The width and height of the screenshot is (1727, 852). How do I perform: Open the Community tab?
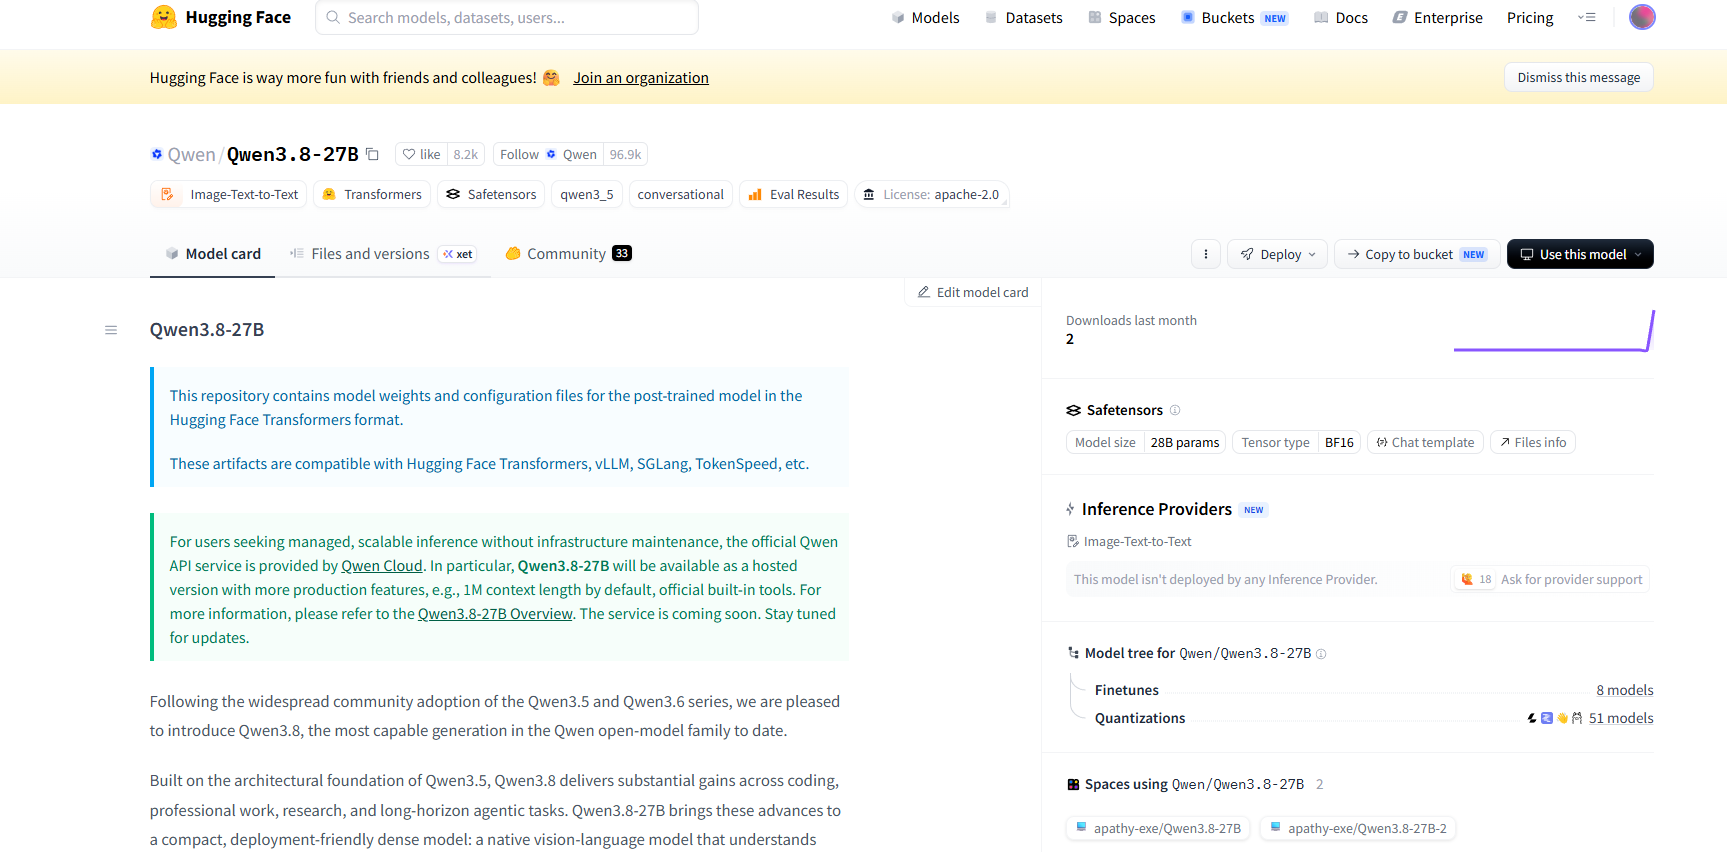click(x=568, y=254)
